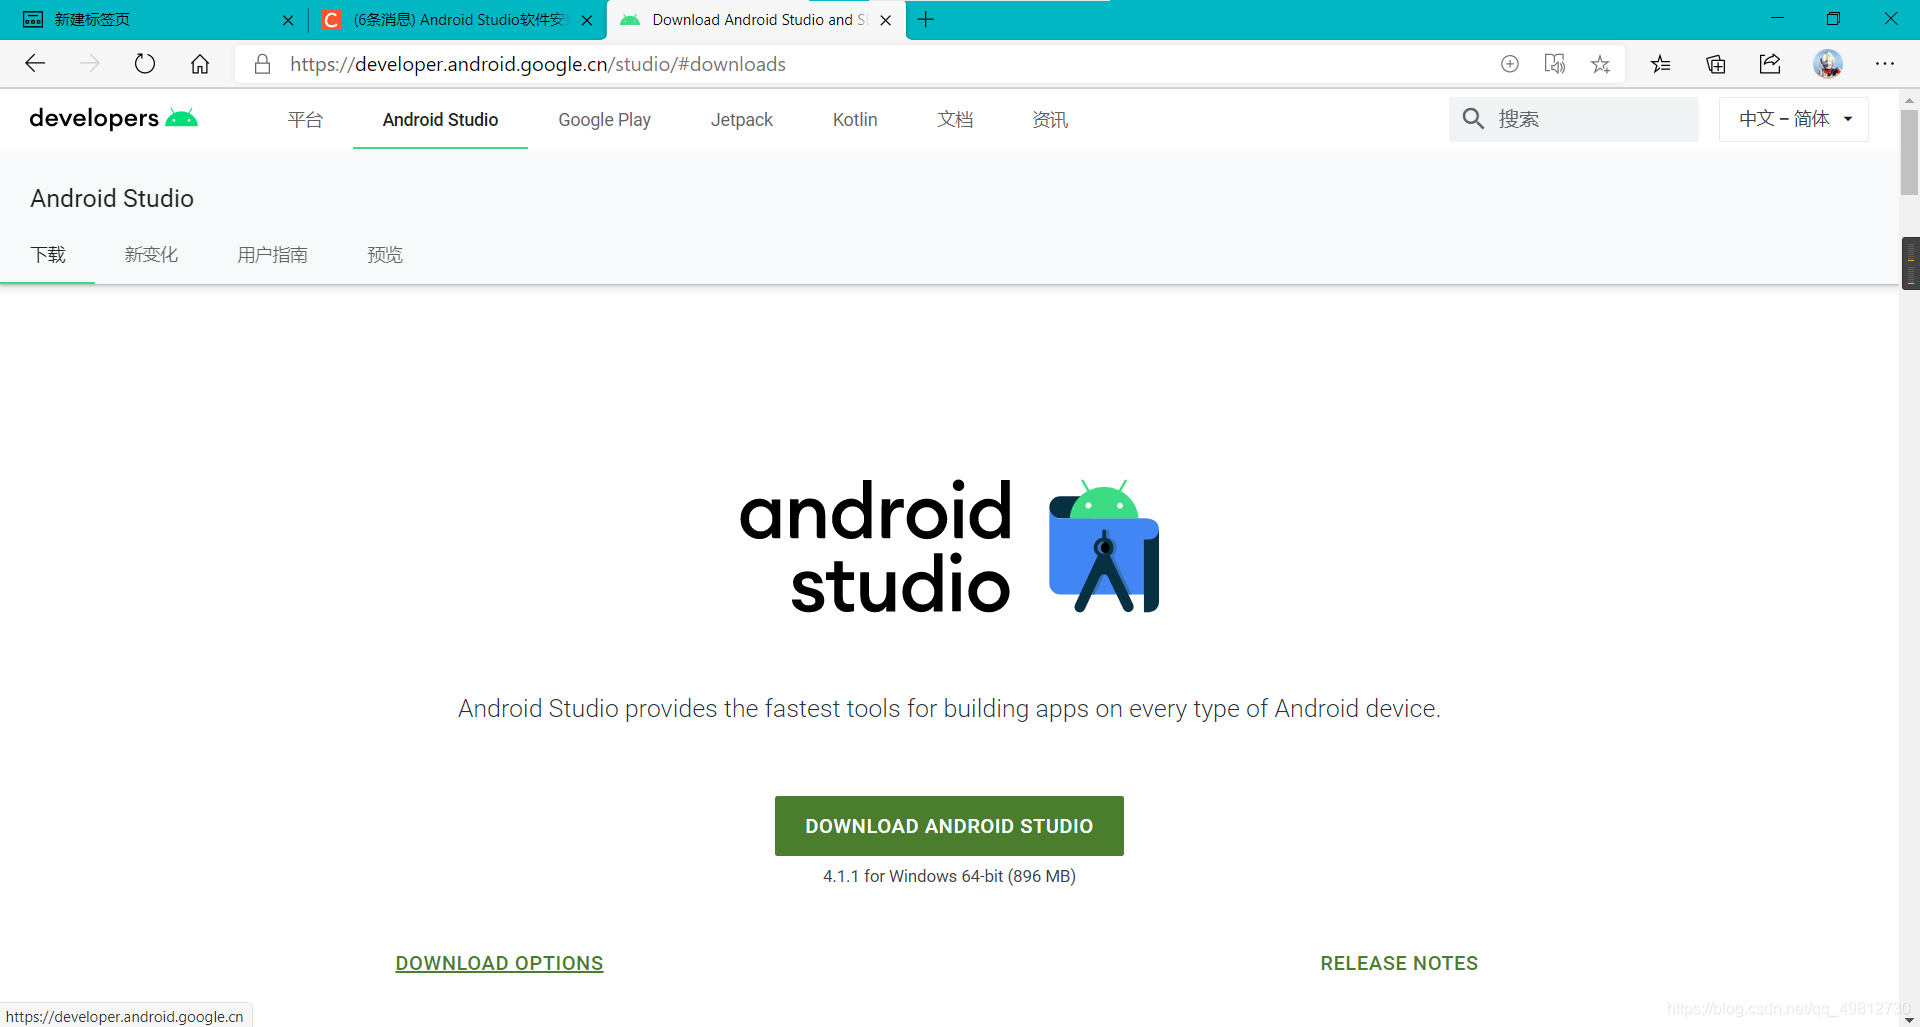The image size is (1920, 1027).
Task: Click '4.1.1 for Windows 64-bit (896 MB)' text
Action: coord(949,876)
